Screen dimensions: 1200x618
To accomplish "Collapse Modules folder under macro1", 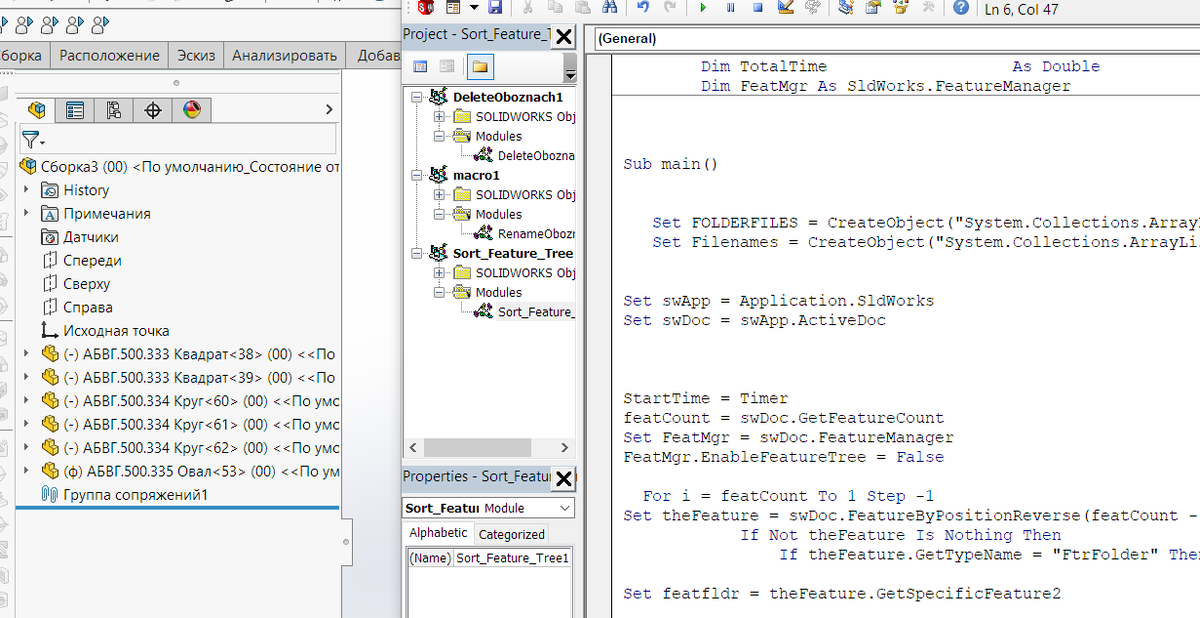I will pos(438,214).
